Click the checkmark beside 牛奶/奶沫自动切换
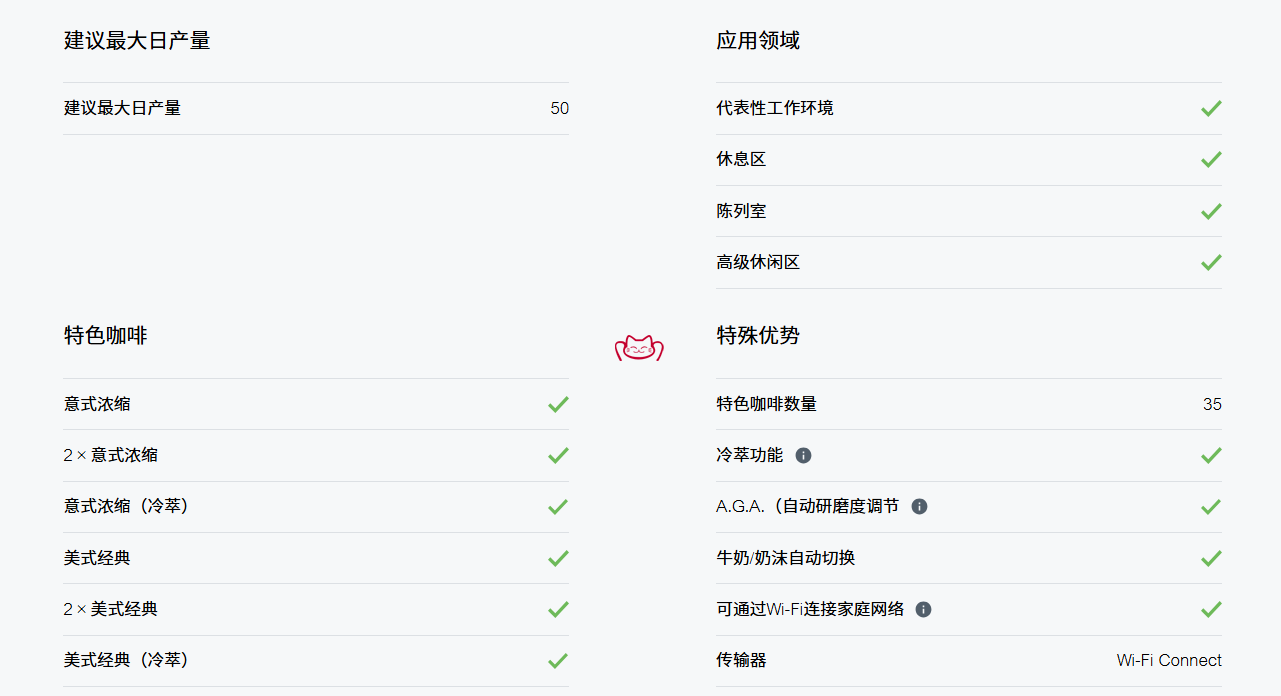 (1211, 558)
